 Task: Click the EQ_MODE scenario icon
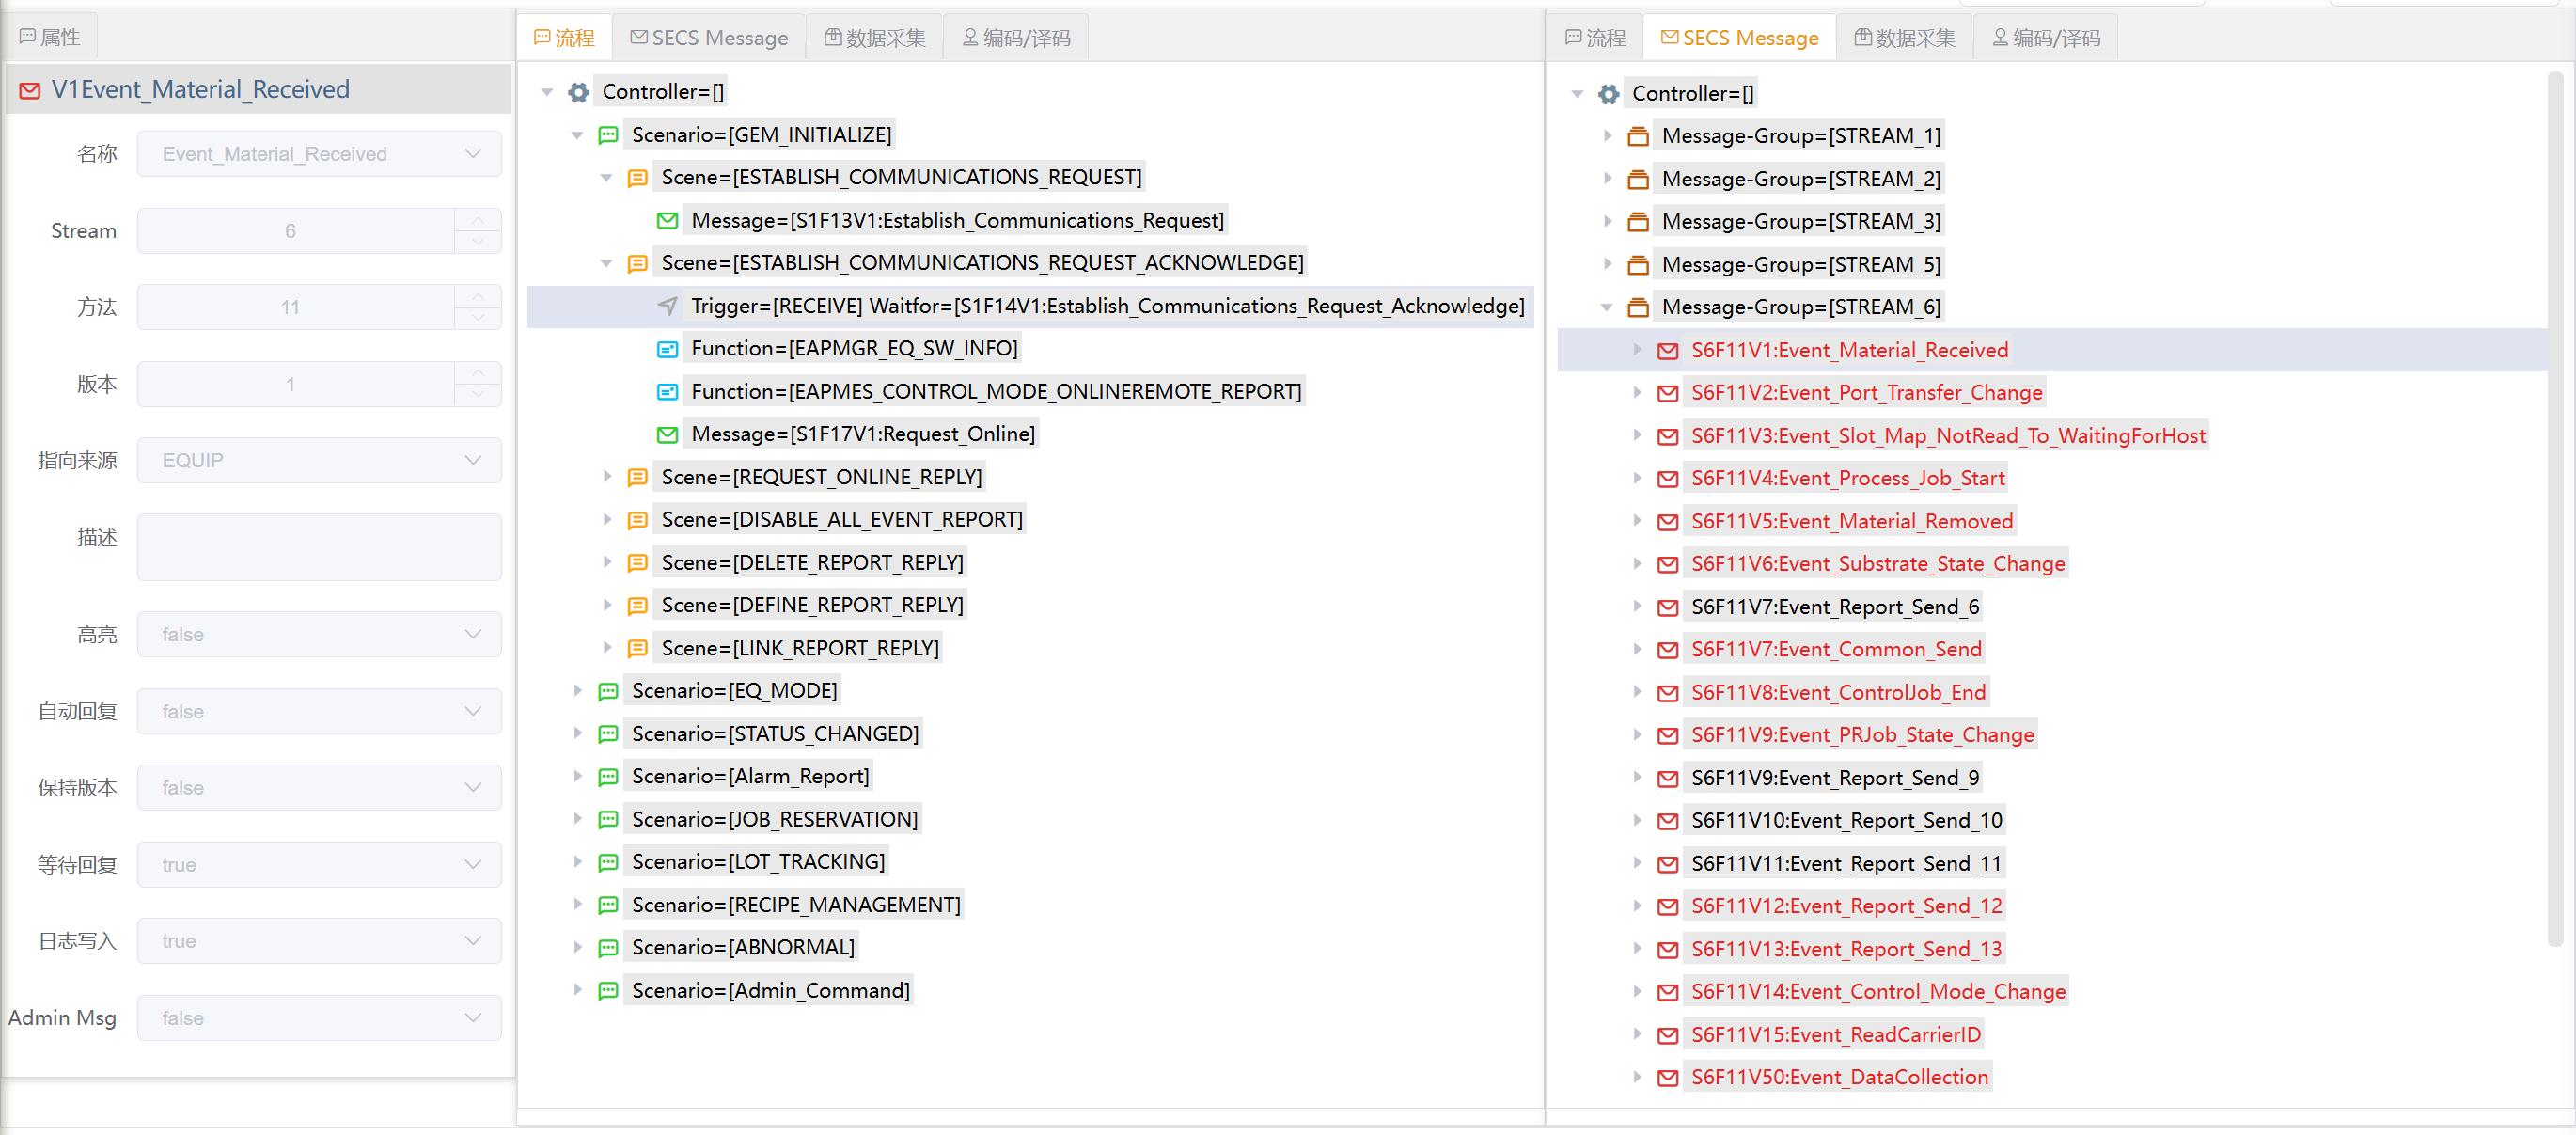[608, 691]
